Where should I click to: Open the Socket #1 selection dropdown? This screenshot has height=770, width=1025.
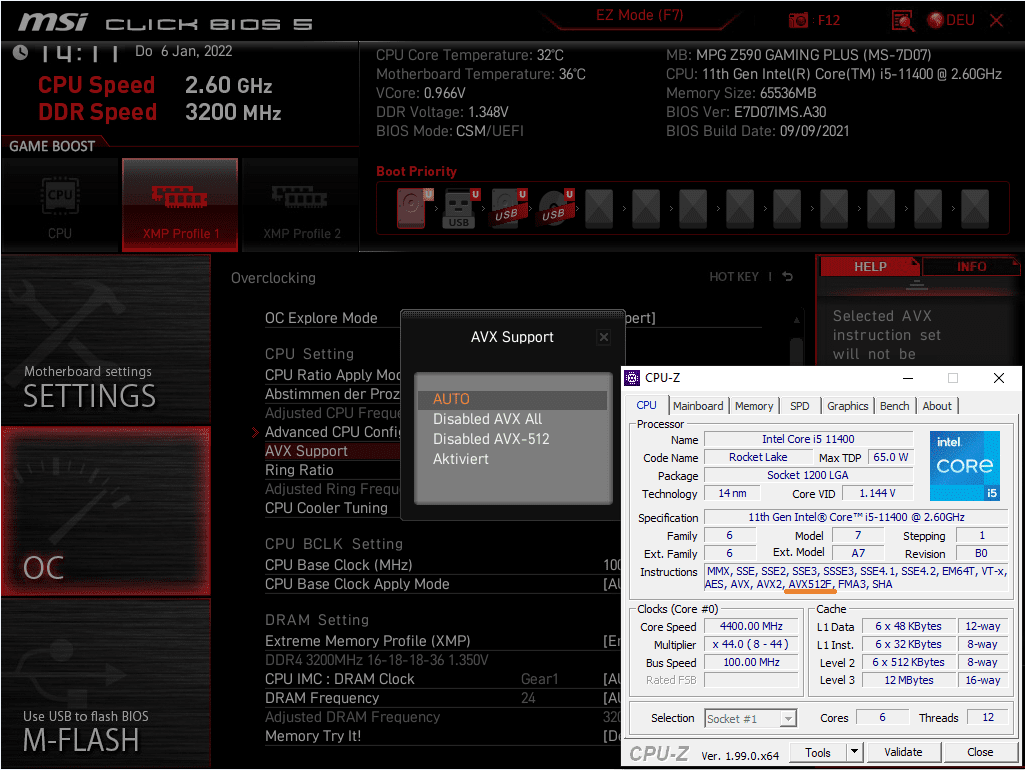pos(750,719)
